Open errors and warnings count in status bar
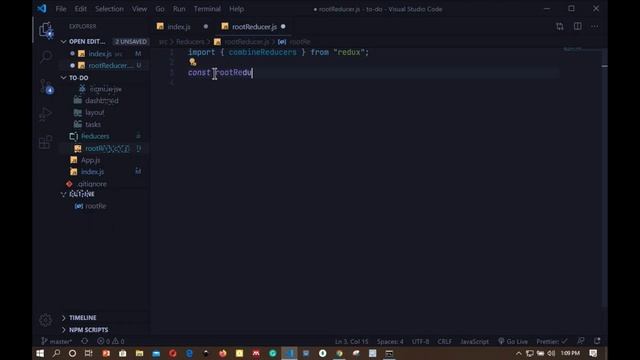The width and height of the screenshot is (640, 360). [x=111, y=341]
